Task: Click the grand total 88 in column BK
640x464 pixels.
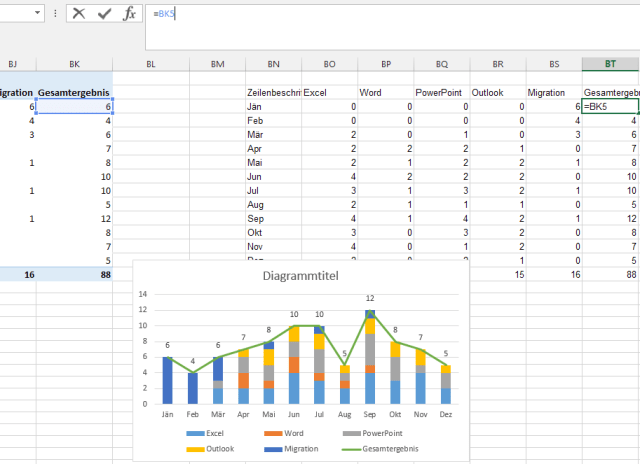Action: (74, 275)
